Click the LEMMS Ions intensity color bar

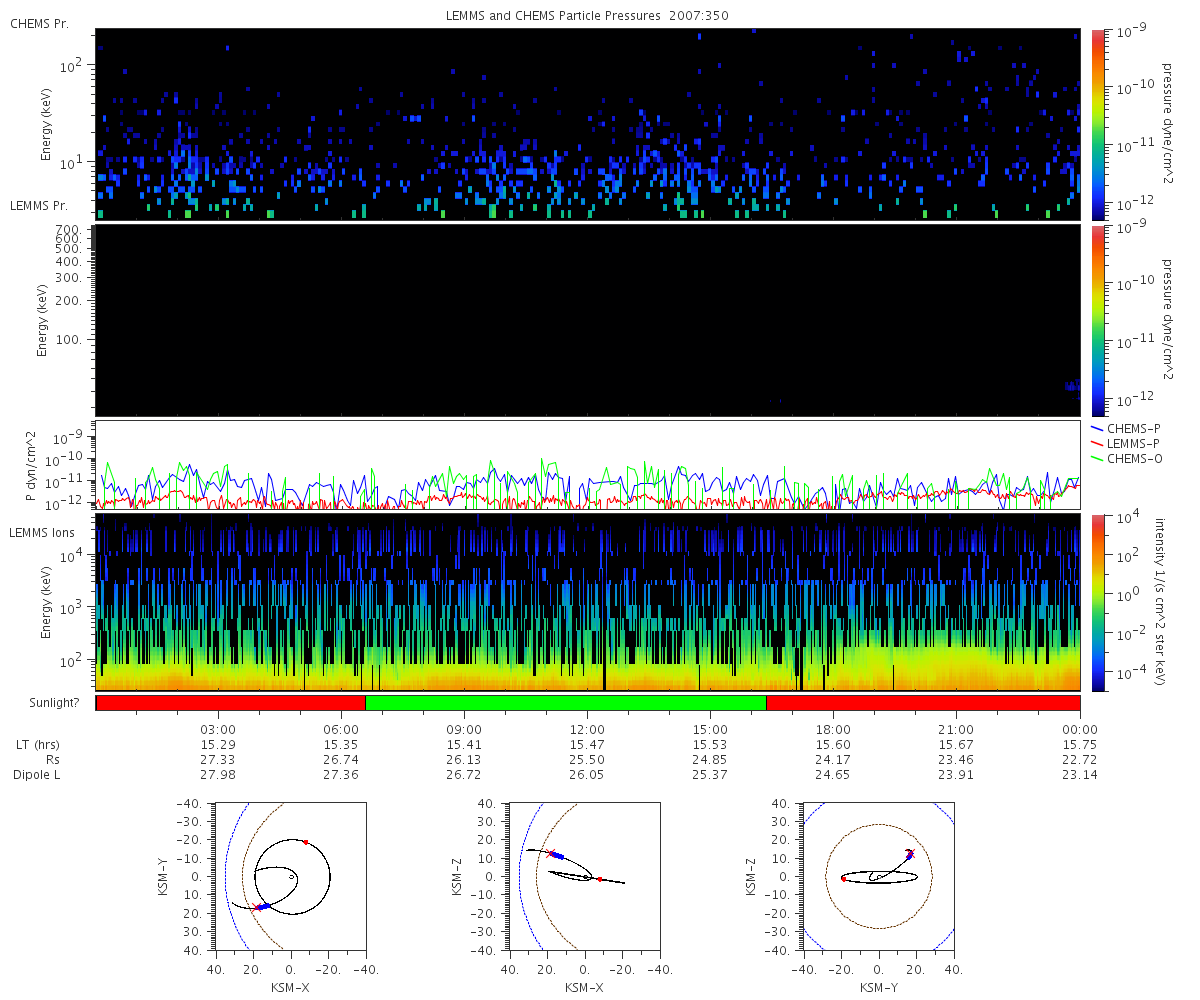[x=1097, y=602]
